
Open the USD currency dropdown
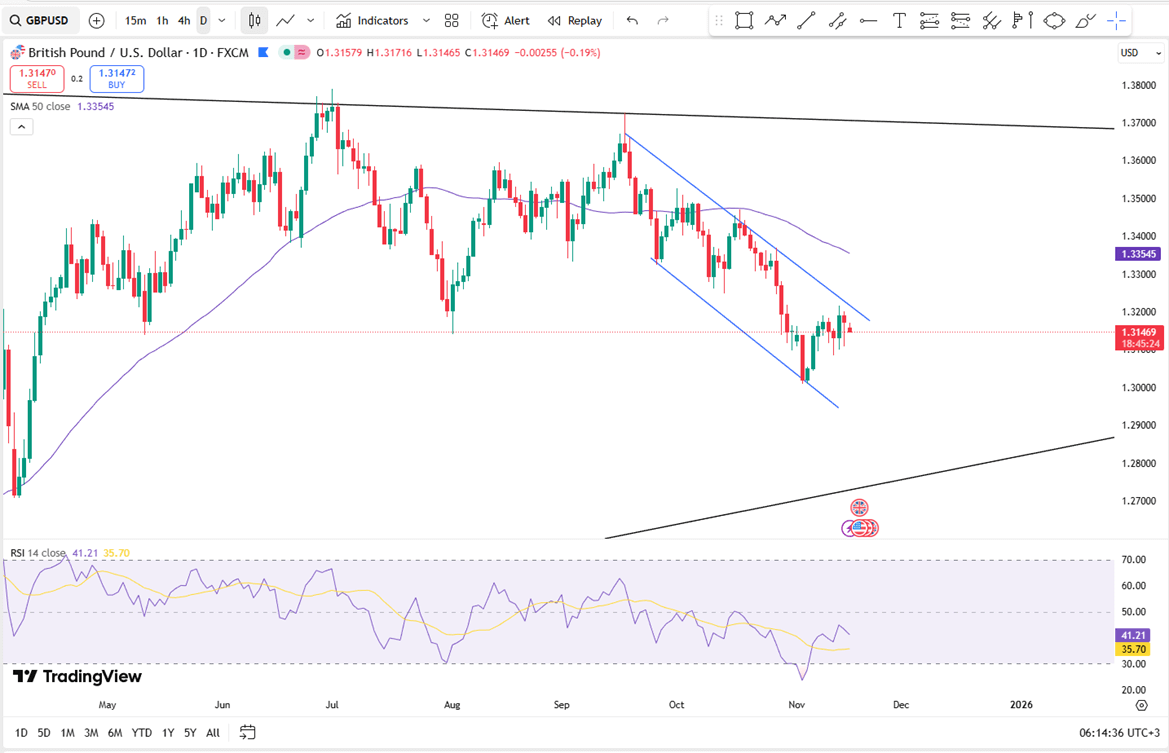coord(1140,53)
